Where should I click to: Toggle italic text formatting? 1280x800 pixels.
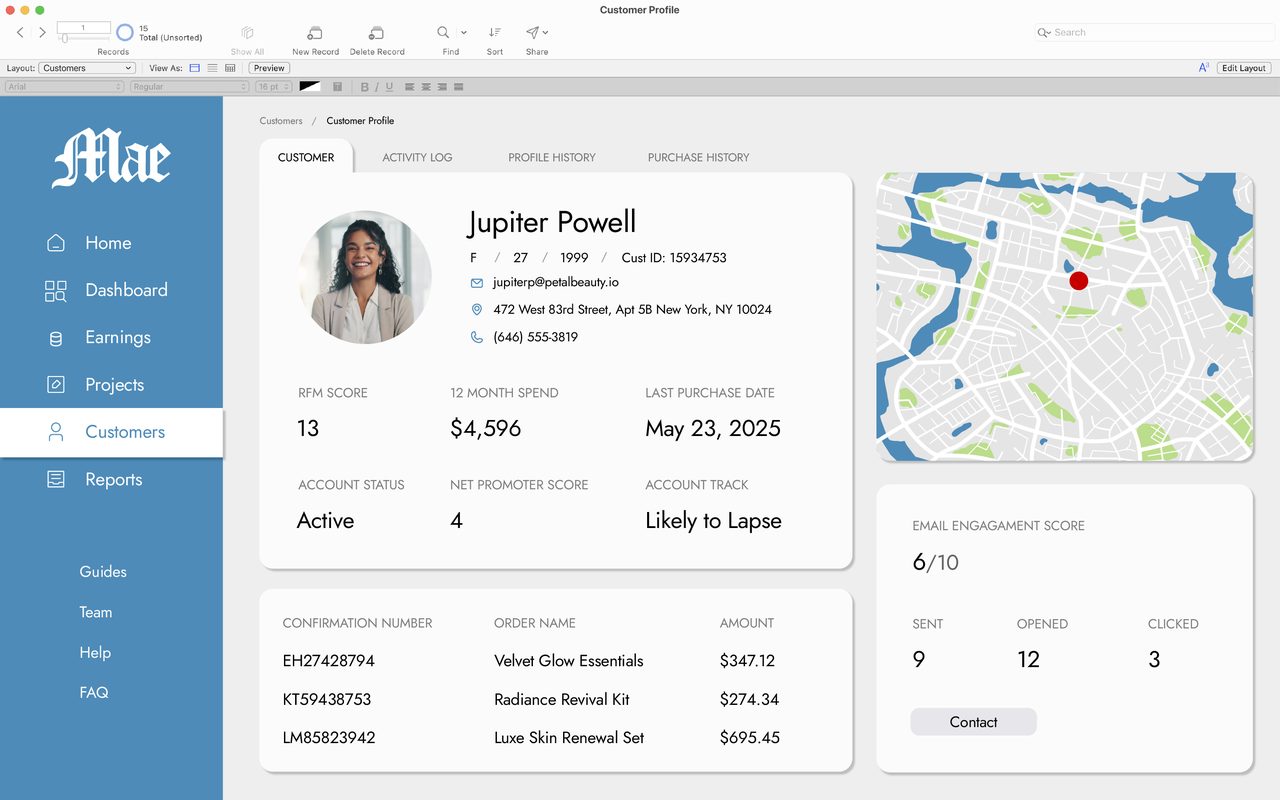[377, 87]
